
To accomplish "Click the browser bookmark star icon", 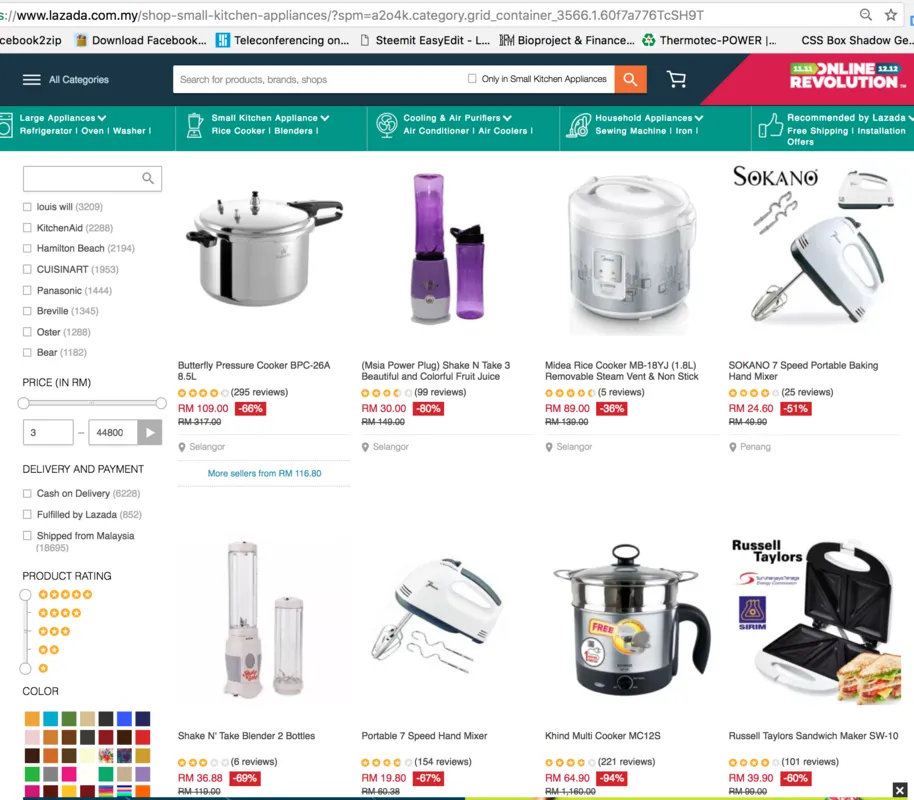I will [891, 15].
